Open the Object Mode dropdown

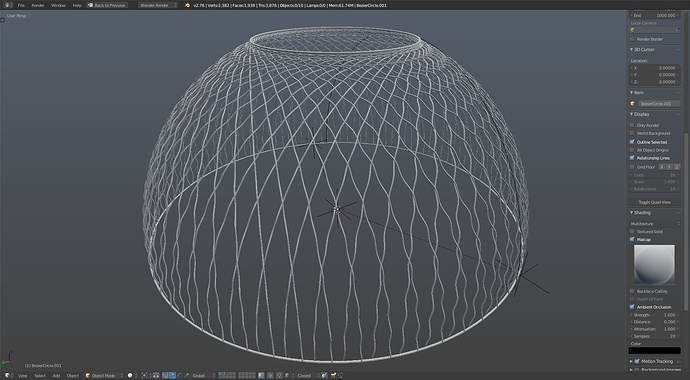click(x=103, y=375)
